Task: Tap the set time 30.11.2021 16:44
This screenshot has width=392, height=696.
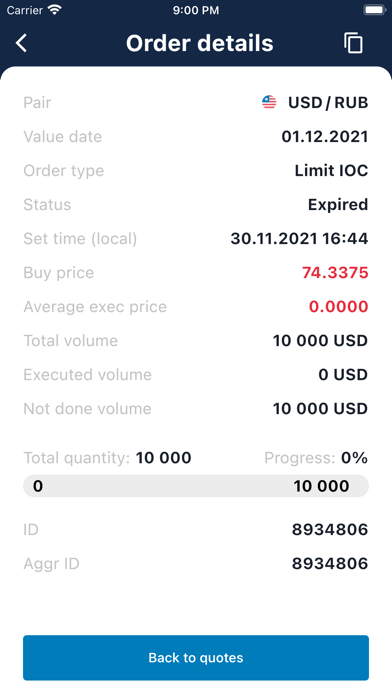Action: 299,239
